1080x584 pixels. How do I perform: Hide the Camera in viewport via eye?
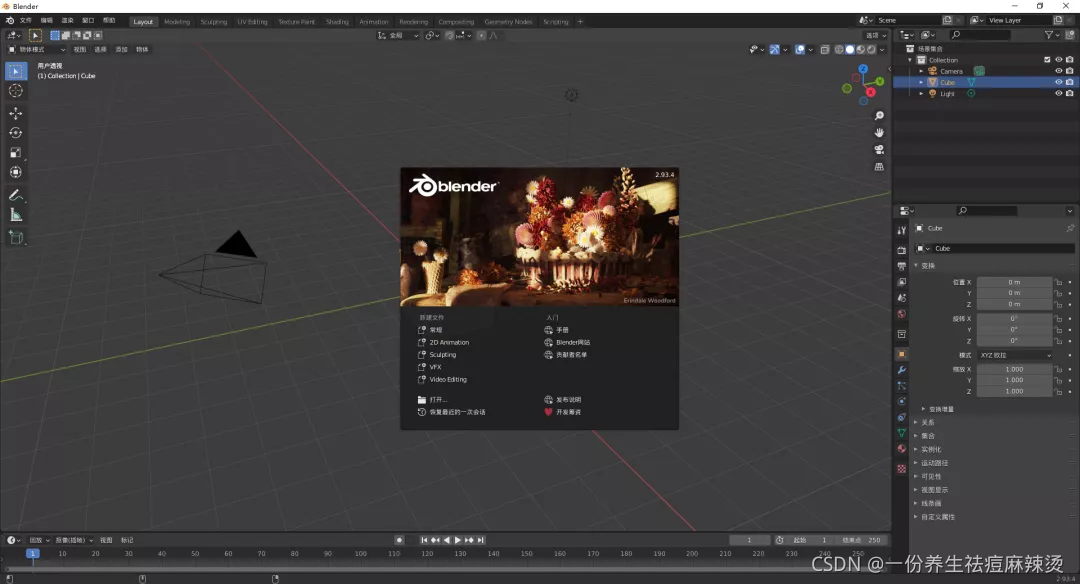click(1059, 71)
